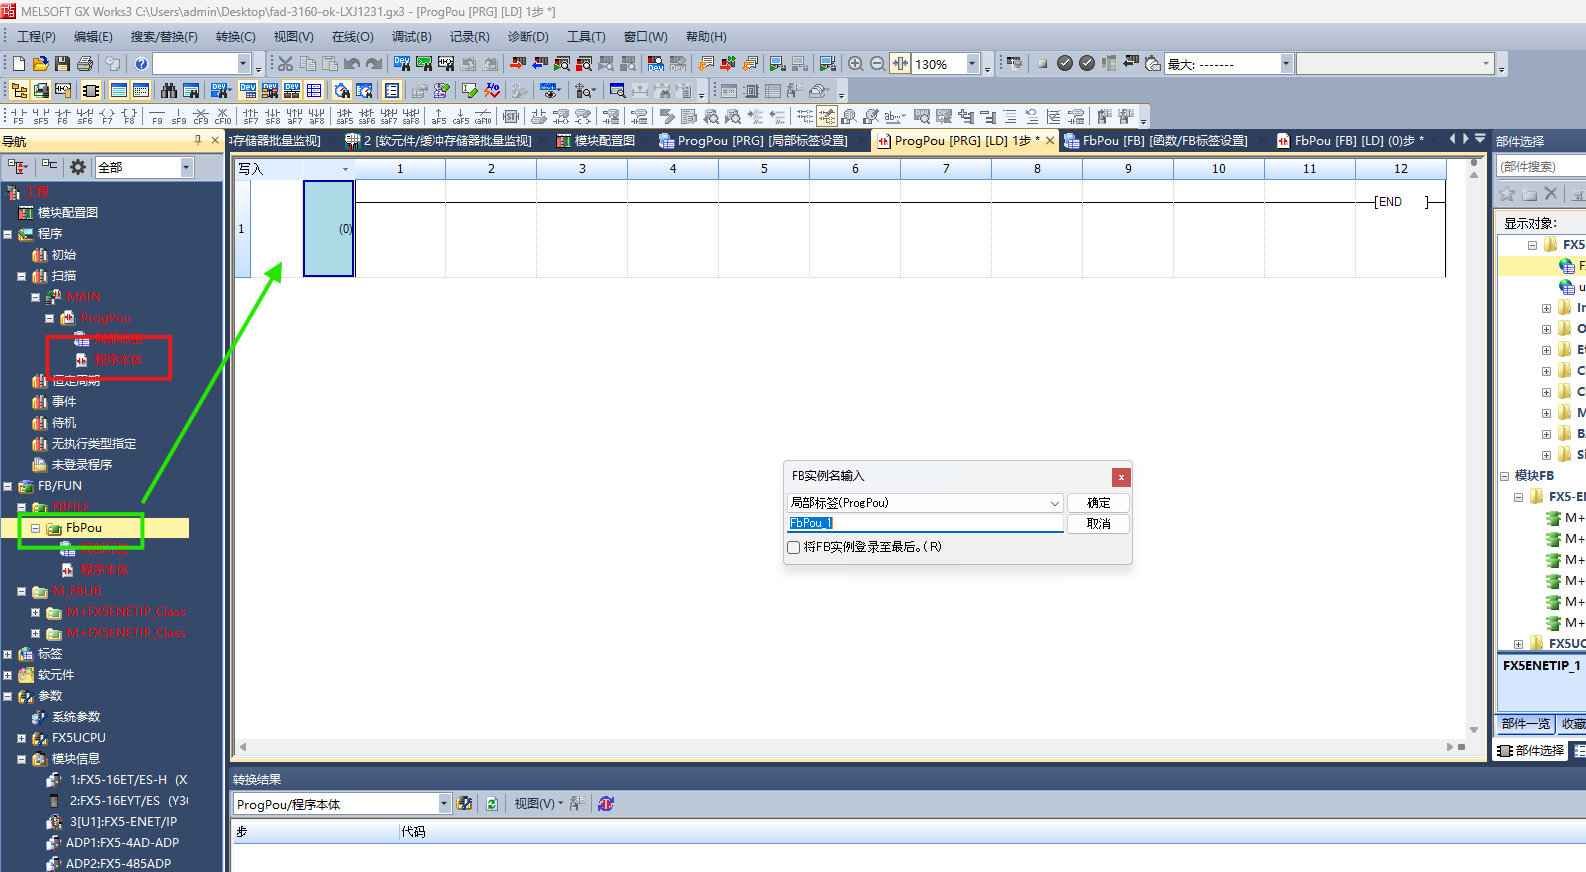This screenshot has height=872, width=1586.
Task: Open the 工程(P) menu
Action: 37,37
